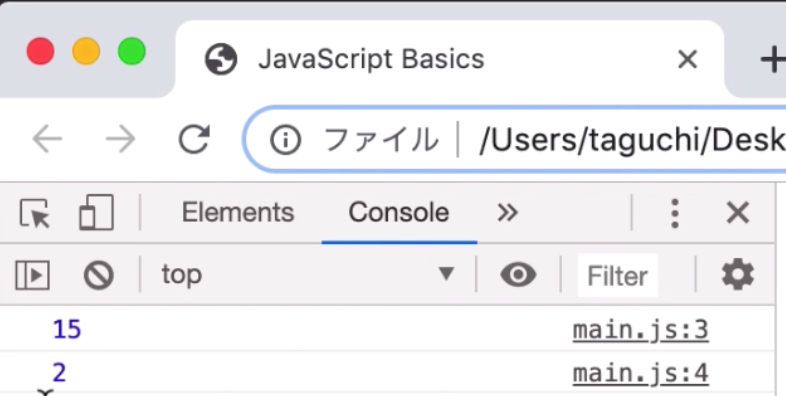Click the browser forward arrow
This screenshot has height=396, width=786.
(120, 139)
